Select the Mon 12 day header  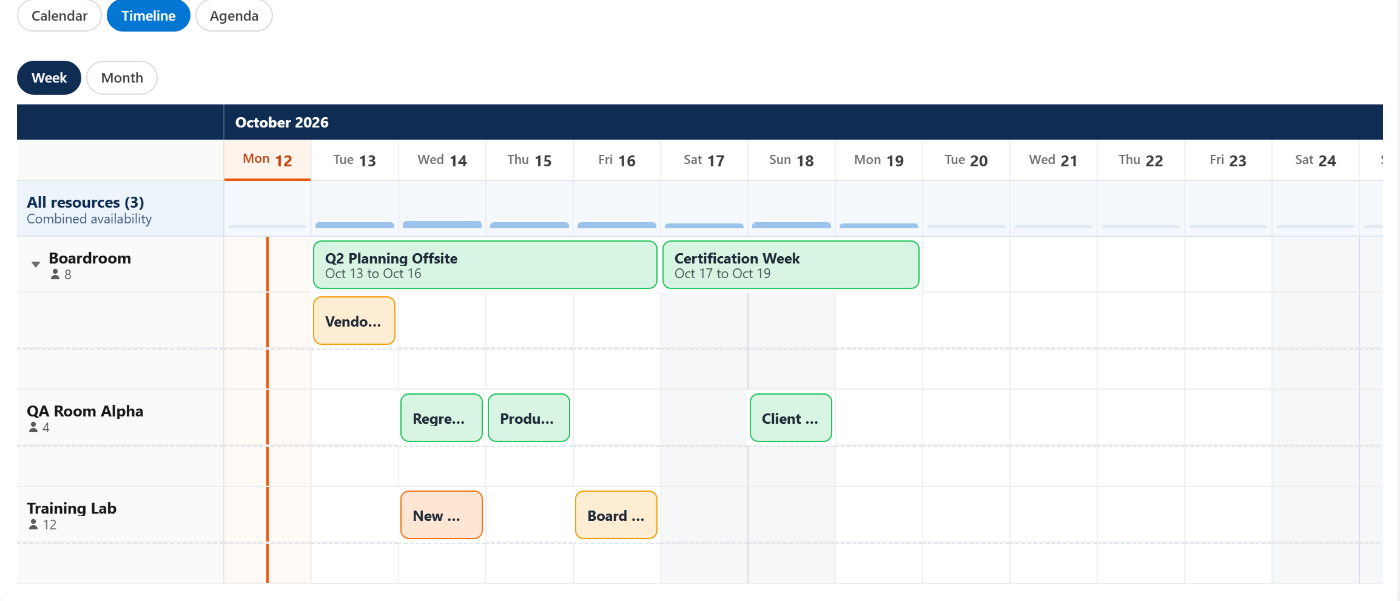coord(267,160)
